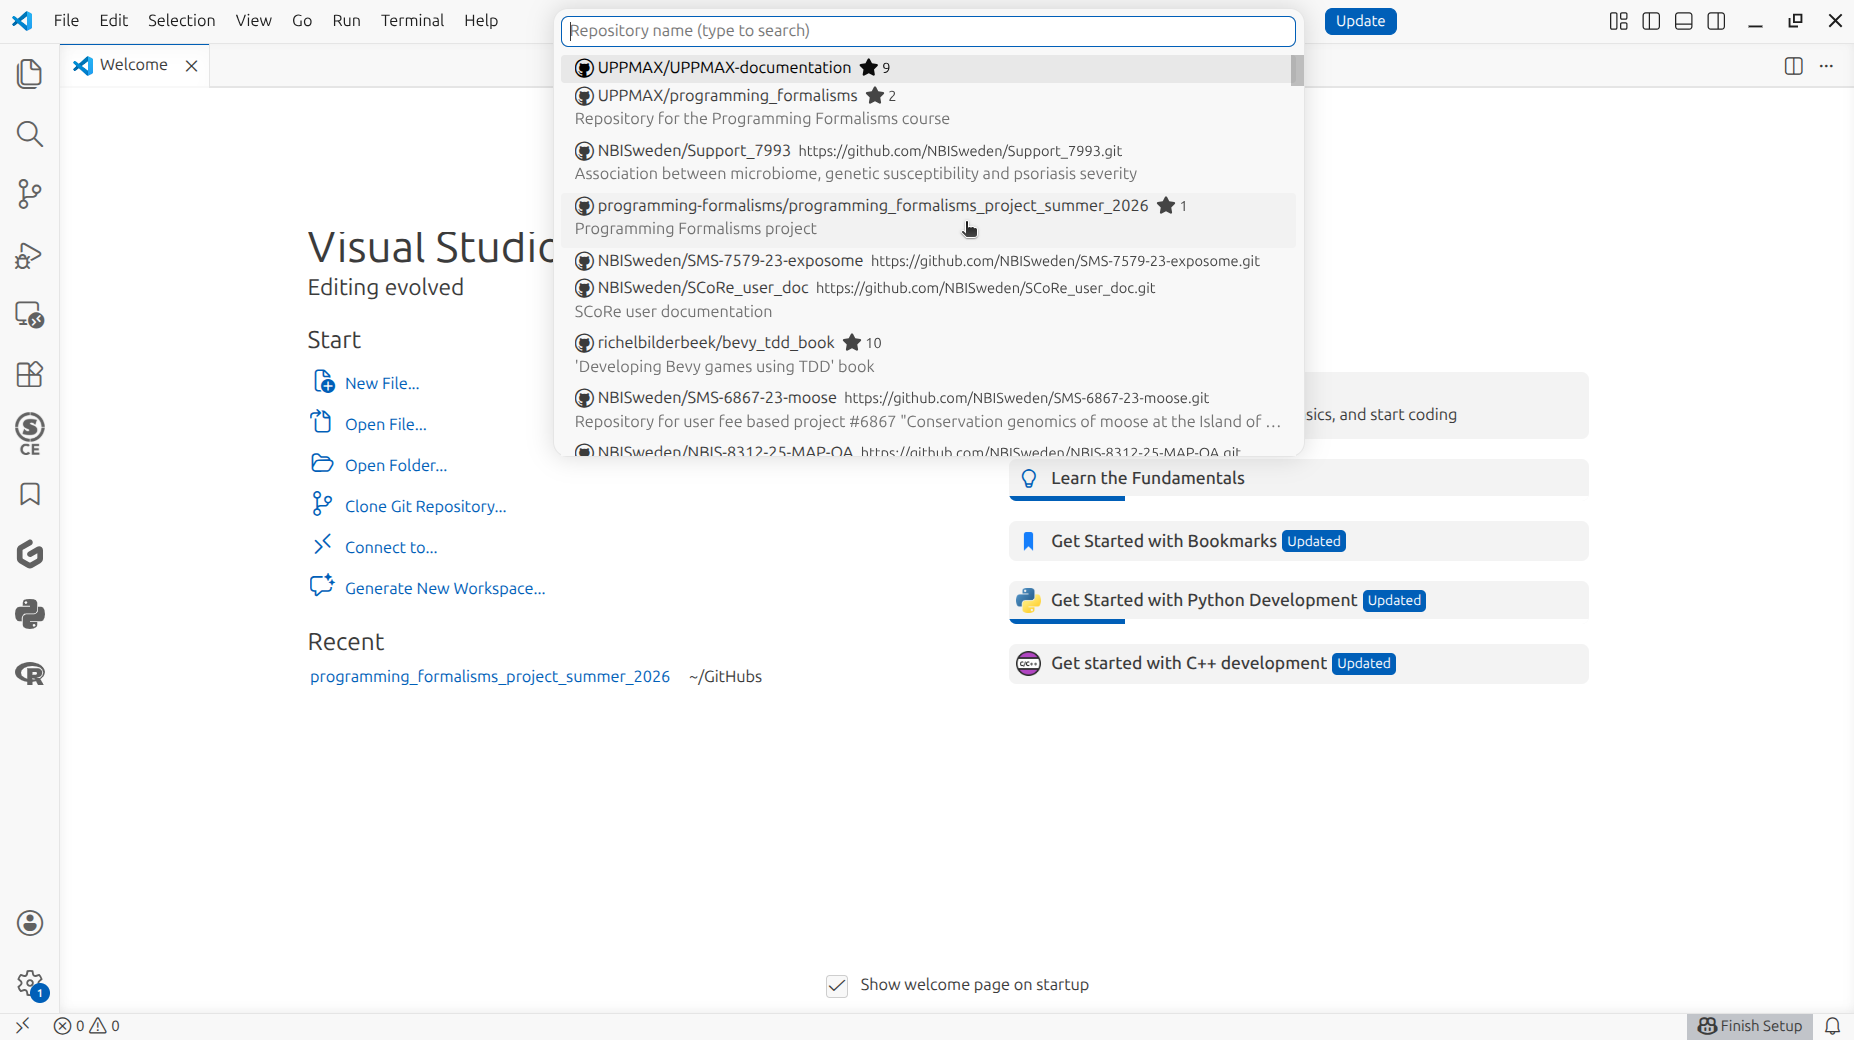Open the Extensions view
The height and width of the screenshot is (1040, 1854).
tap(30, 374)
